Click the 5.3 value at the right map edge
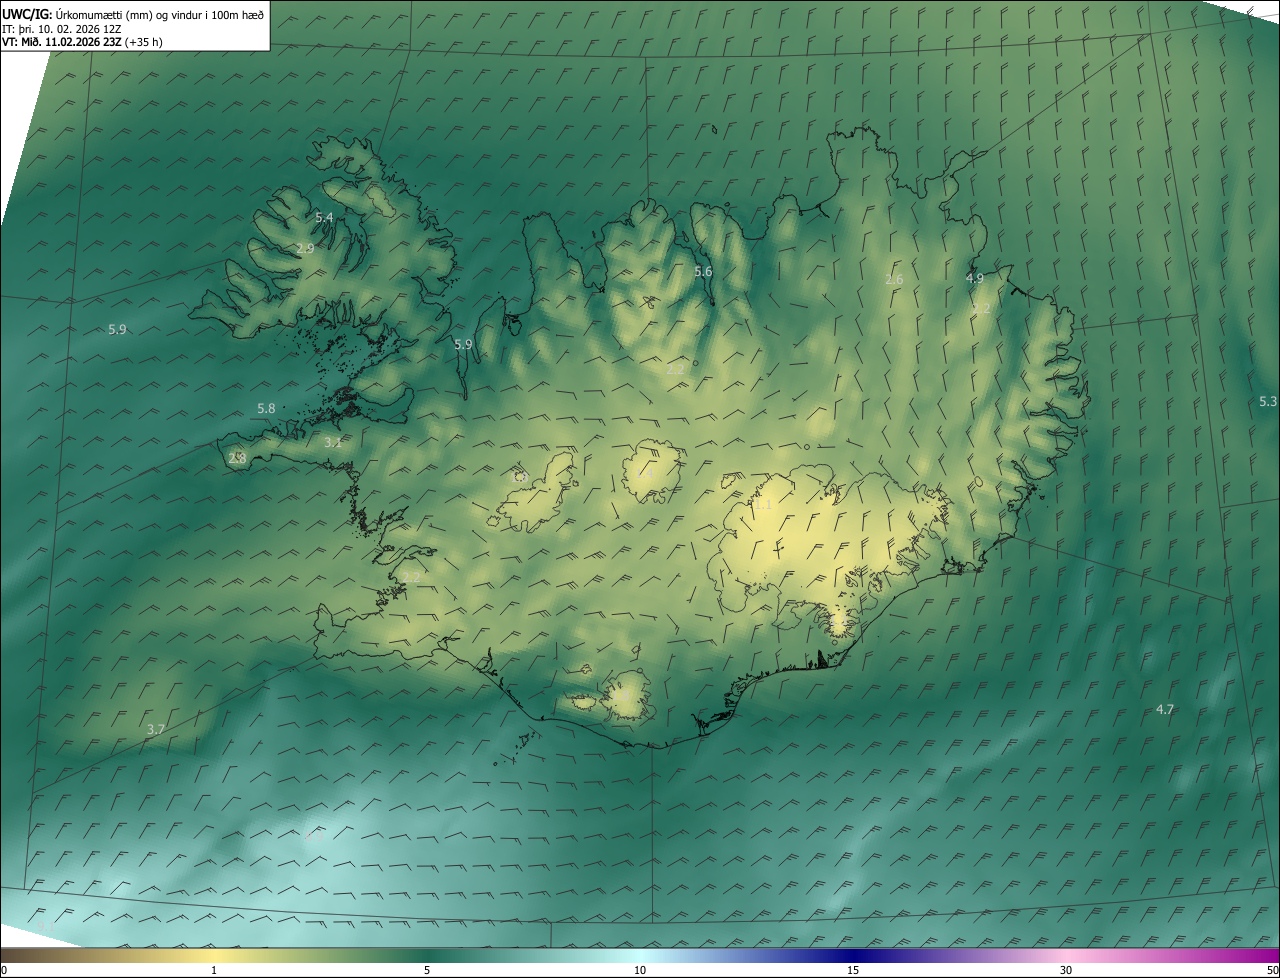The width and height of the screenshot is (1280, 978). click(1267, 401)
